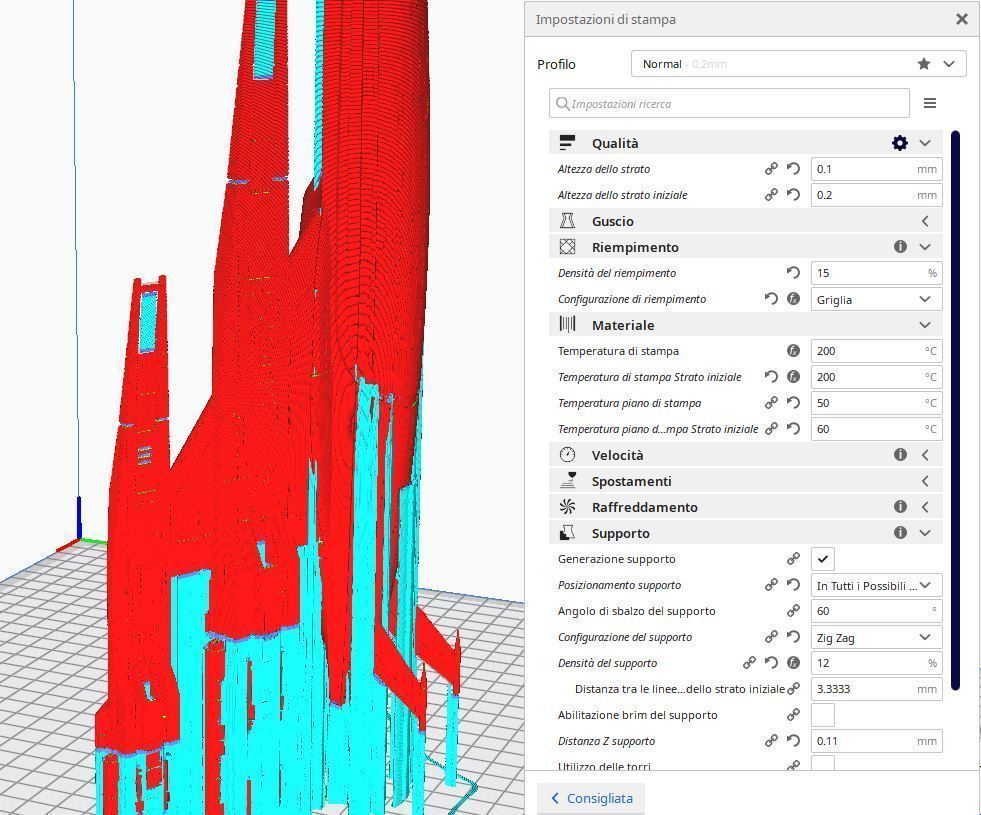The width and height of the screenshot is (981, 815).
Task: Open the Griglia infill pattern dropdown
Action: click(877, 299)
